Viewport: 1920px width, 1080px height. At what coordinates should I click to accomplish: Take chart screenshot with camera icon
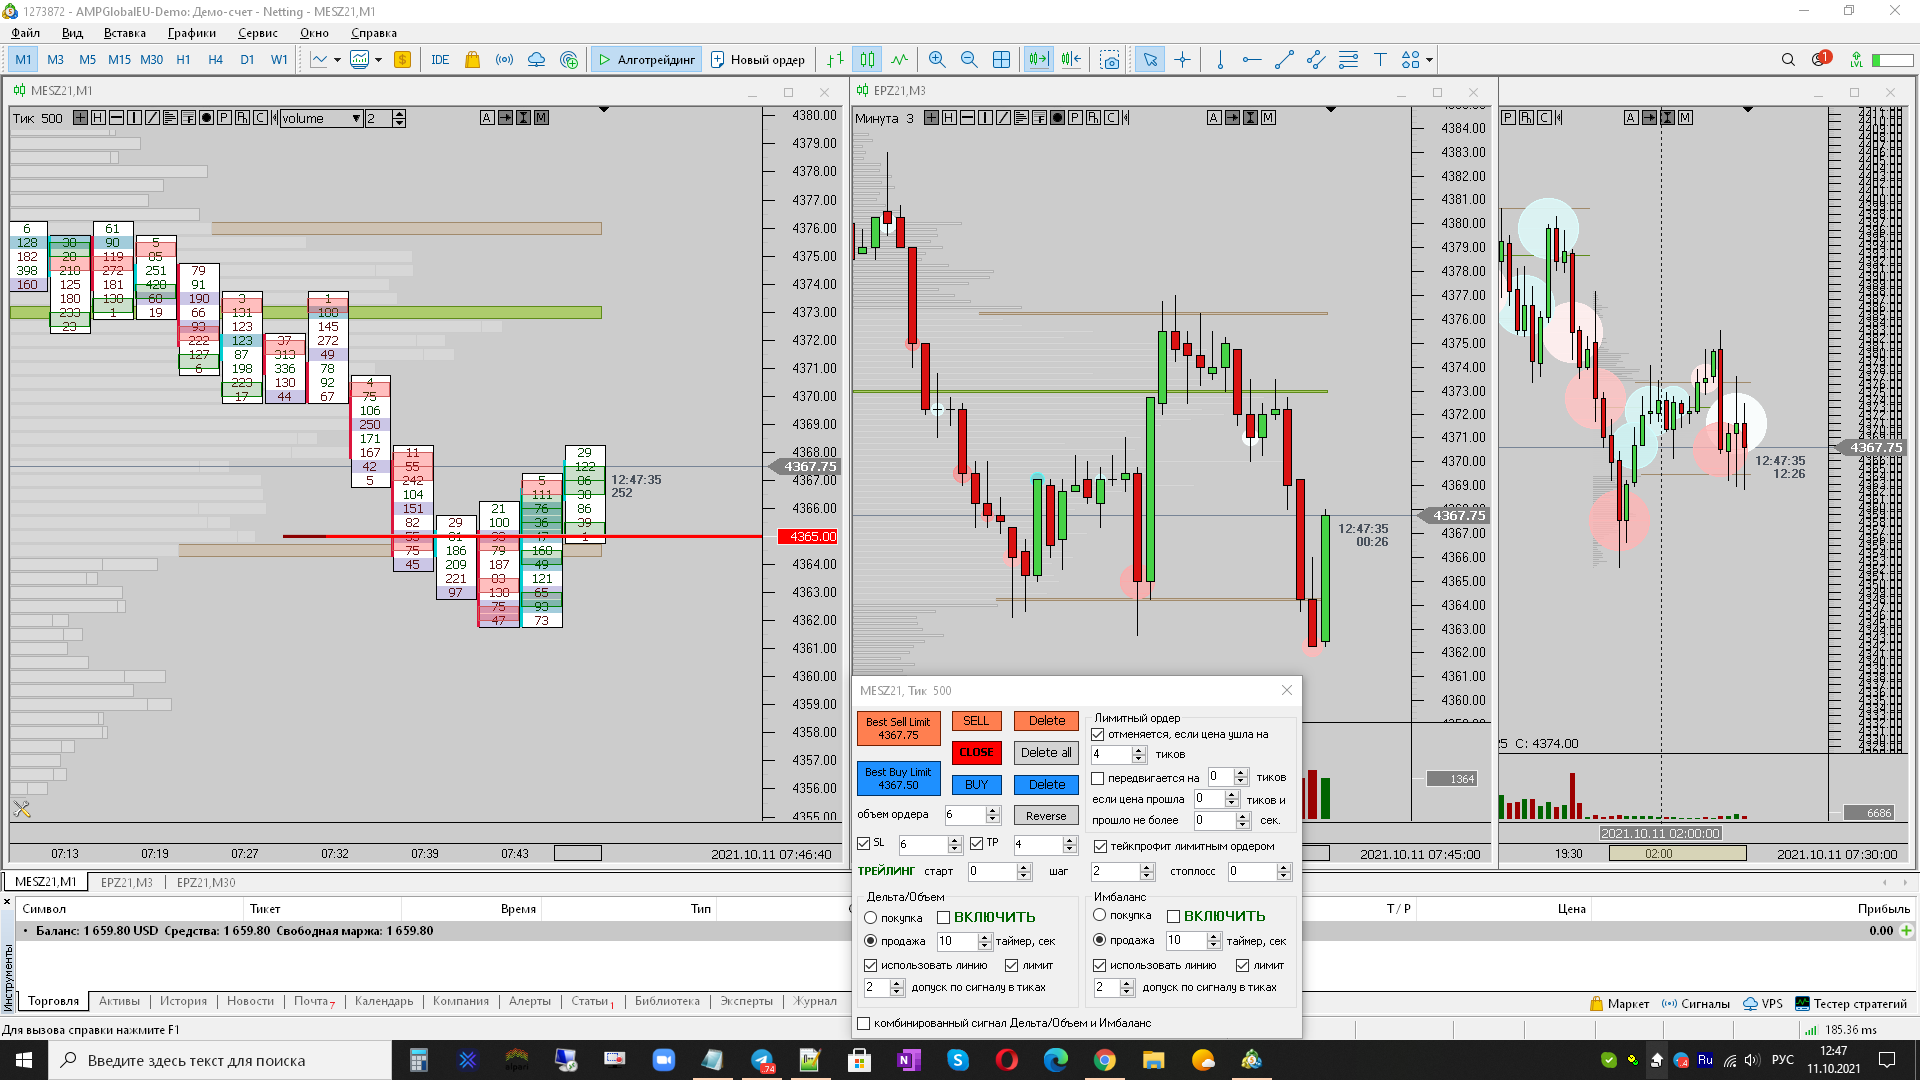[1110, 60]
